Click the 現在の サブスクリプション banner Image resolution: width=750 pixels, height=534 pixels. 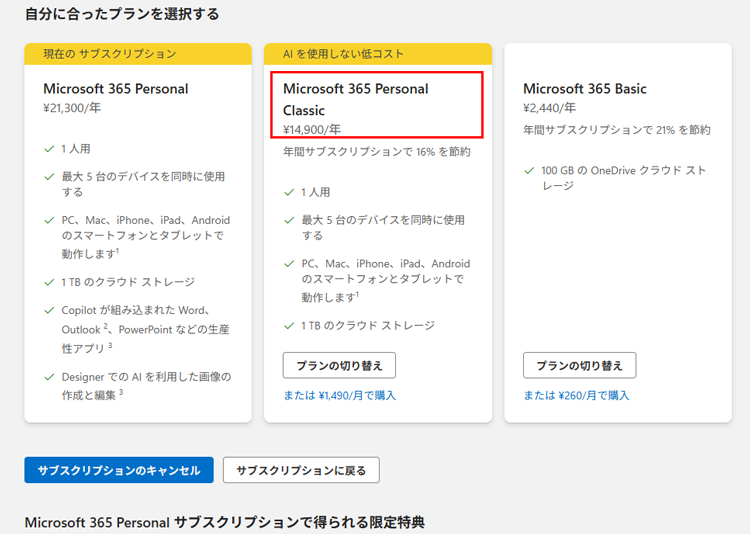click(138, 54)
